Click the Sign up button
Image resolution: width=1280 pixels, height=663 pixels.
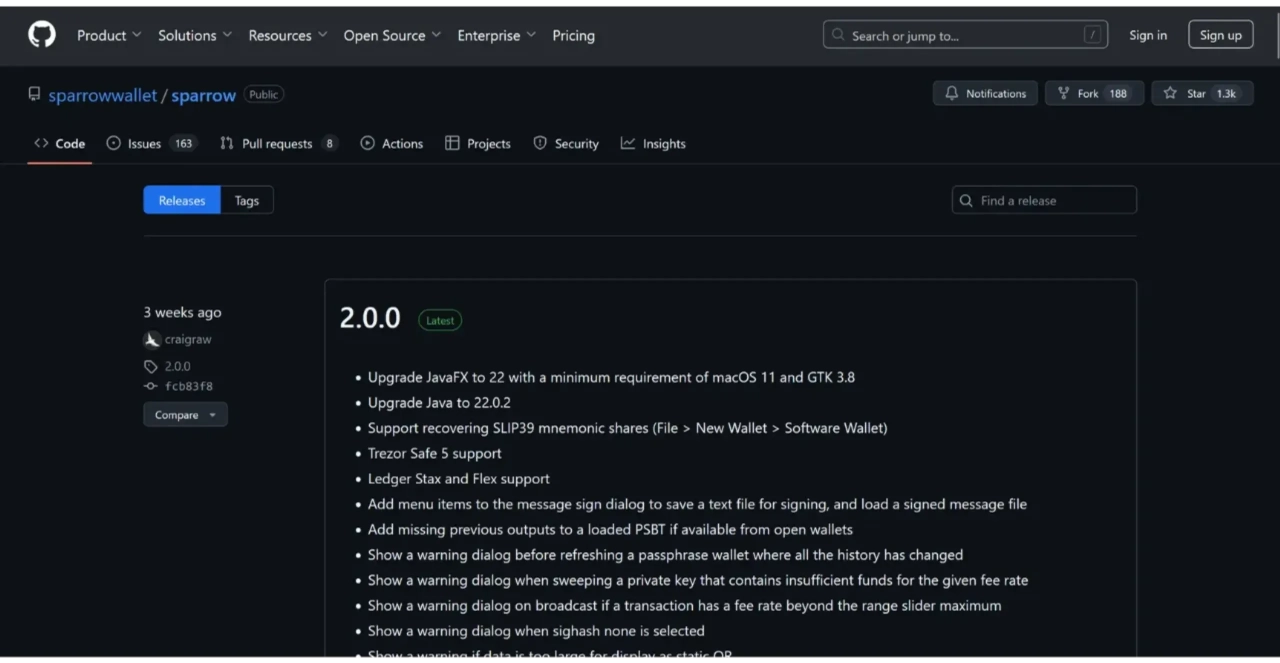1220,35
